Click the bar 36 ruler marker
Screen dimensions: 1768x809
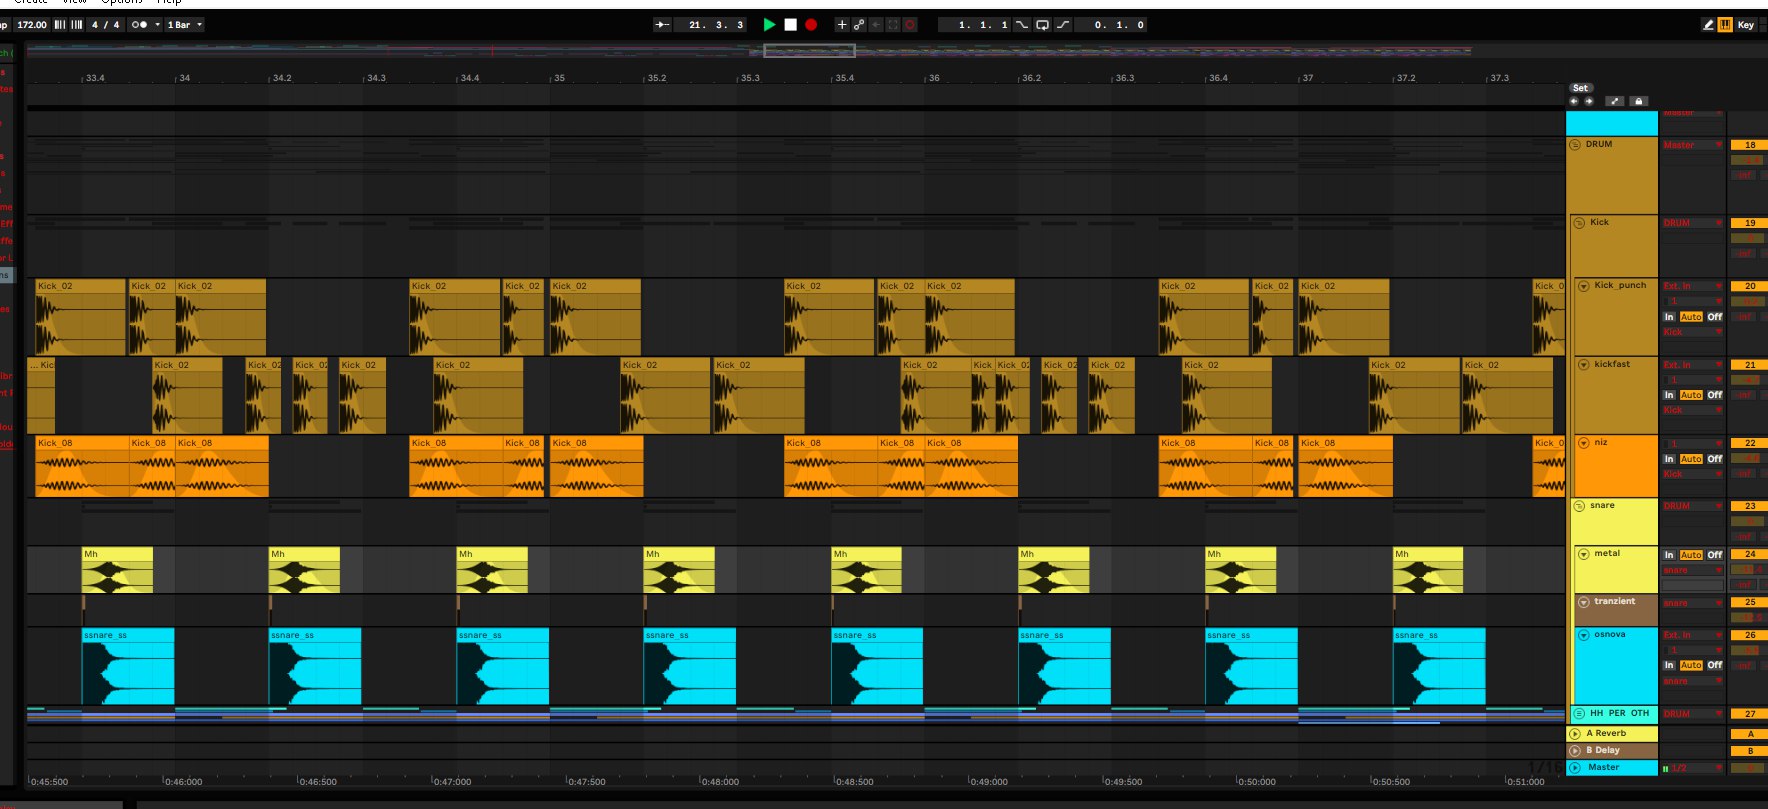click(933, 78)
